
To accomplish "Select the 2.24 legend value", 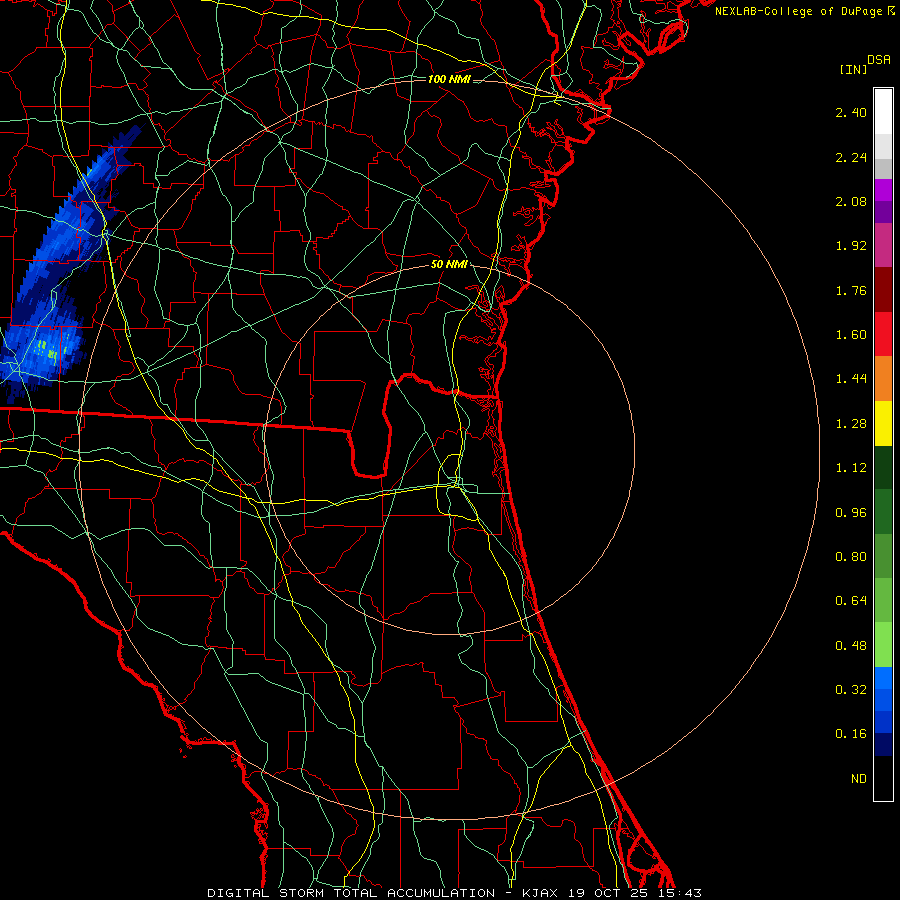I will [x=851, y=157].
